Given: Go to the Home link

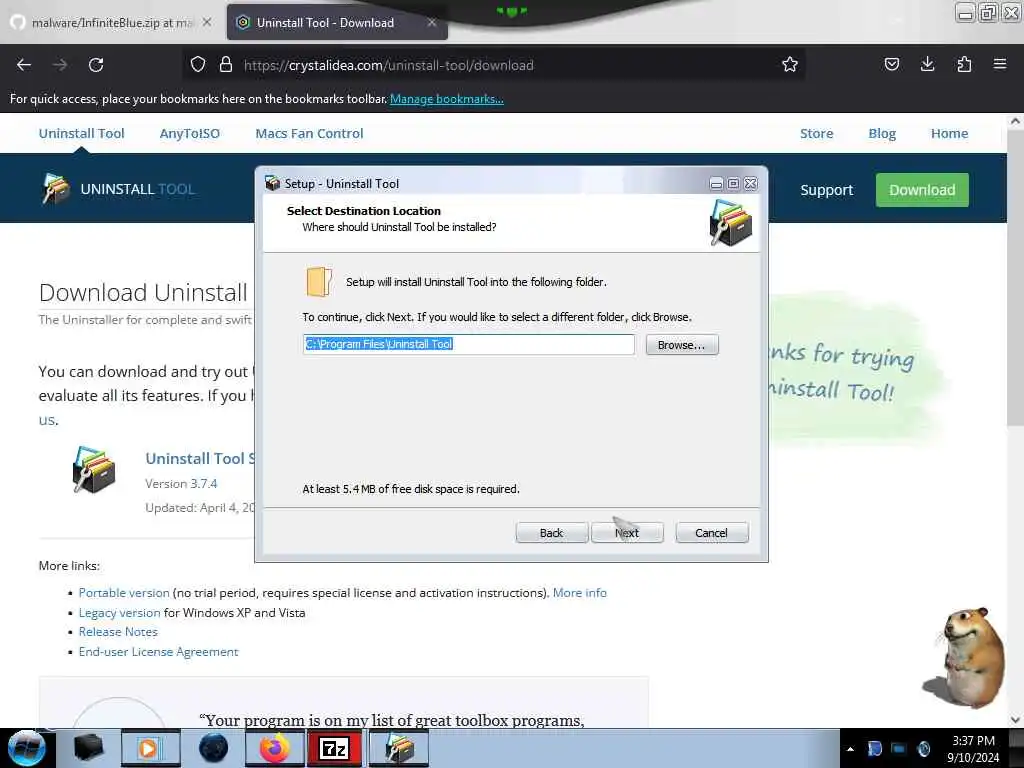Looking at the screenshot, I should 949,133.
